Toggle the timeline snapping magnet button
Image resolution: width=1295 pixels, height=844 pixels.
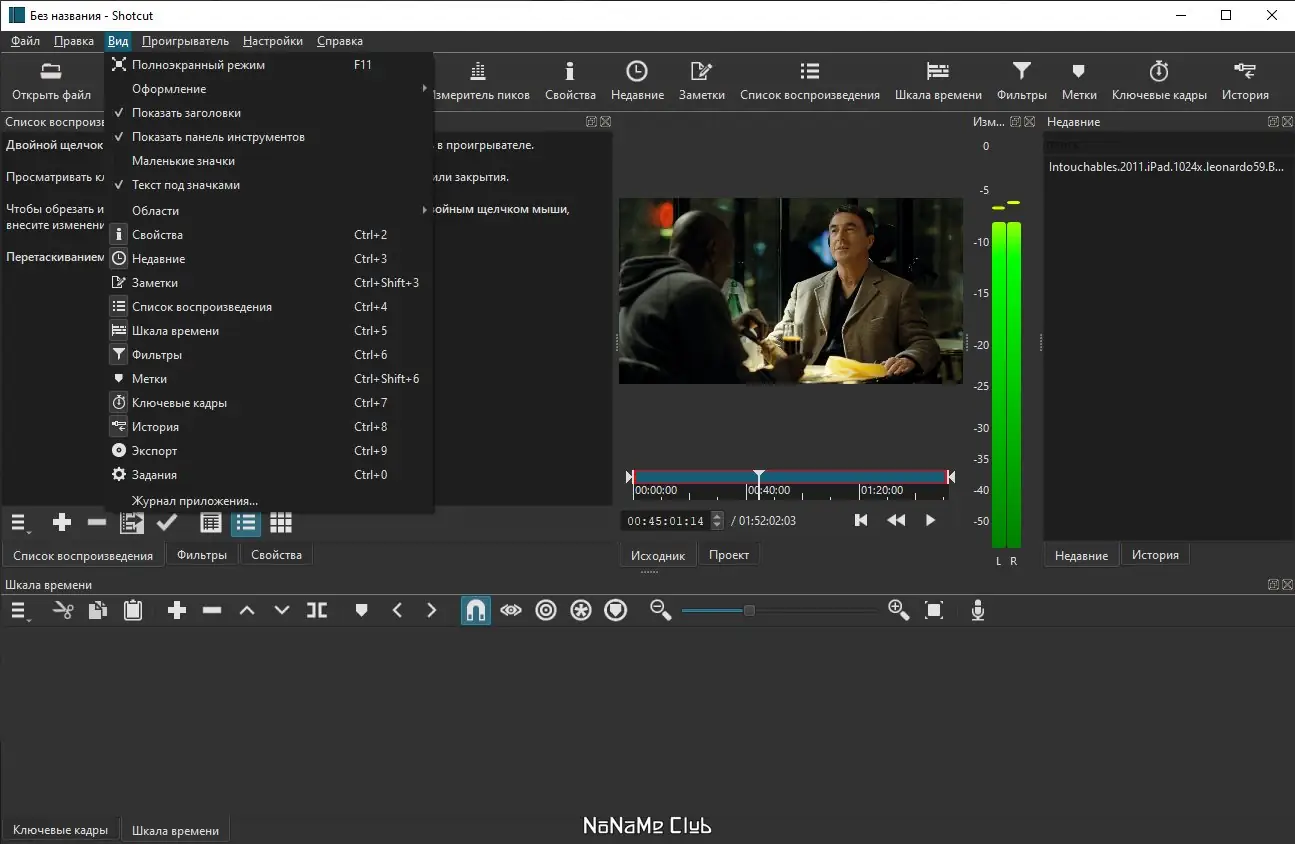(x=476, y=610)
